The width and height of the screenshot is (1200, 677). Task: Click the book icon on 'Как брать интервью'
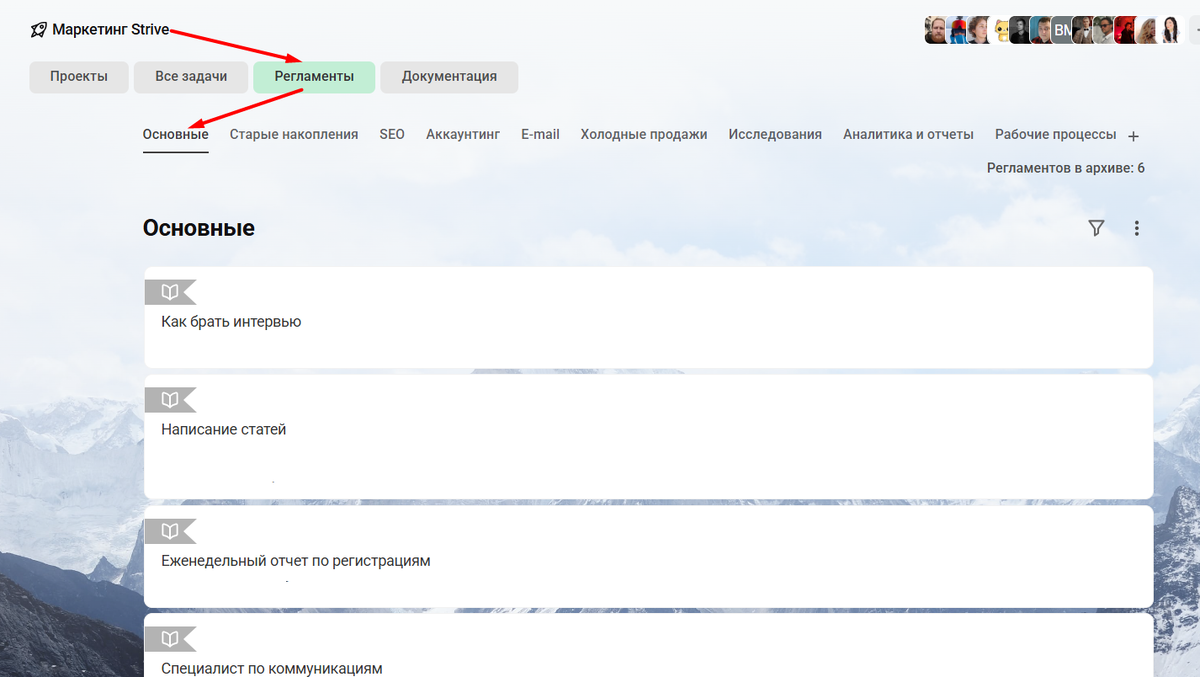pos(169,291)
